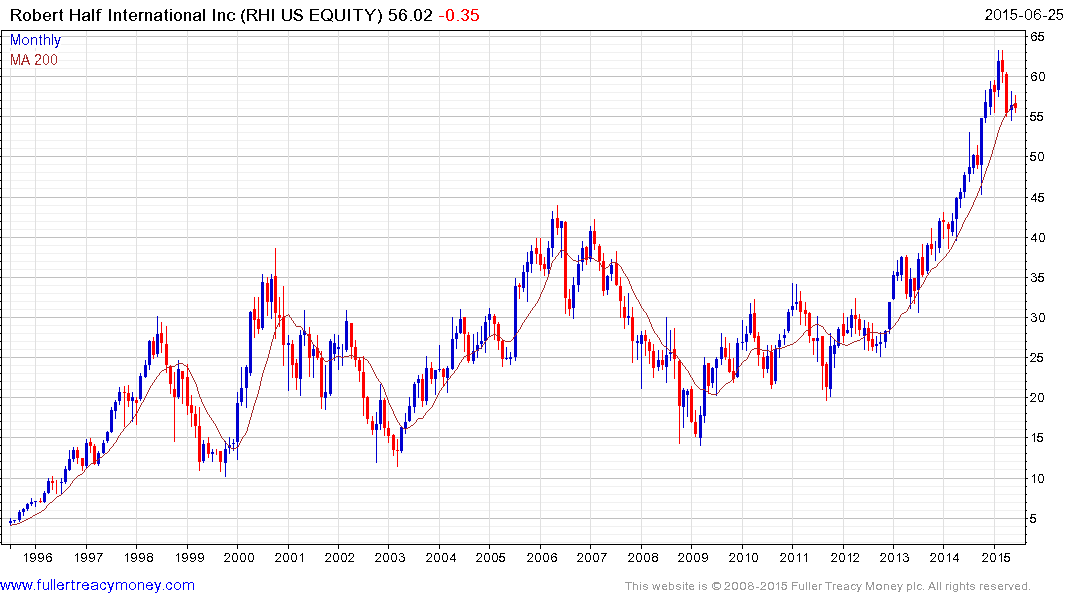Click the 2007 year label on x-axis

[x=592, y=557]
